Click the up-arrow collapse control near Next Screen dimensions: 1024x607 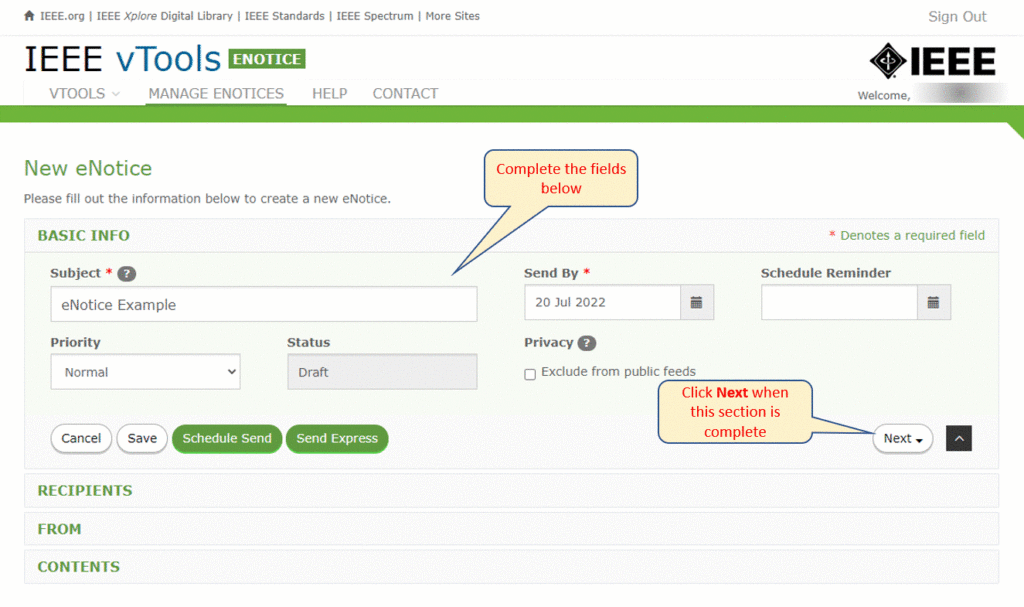pyautogui.click(x=958, y=438)
